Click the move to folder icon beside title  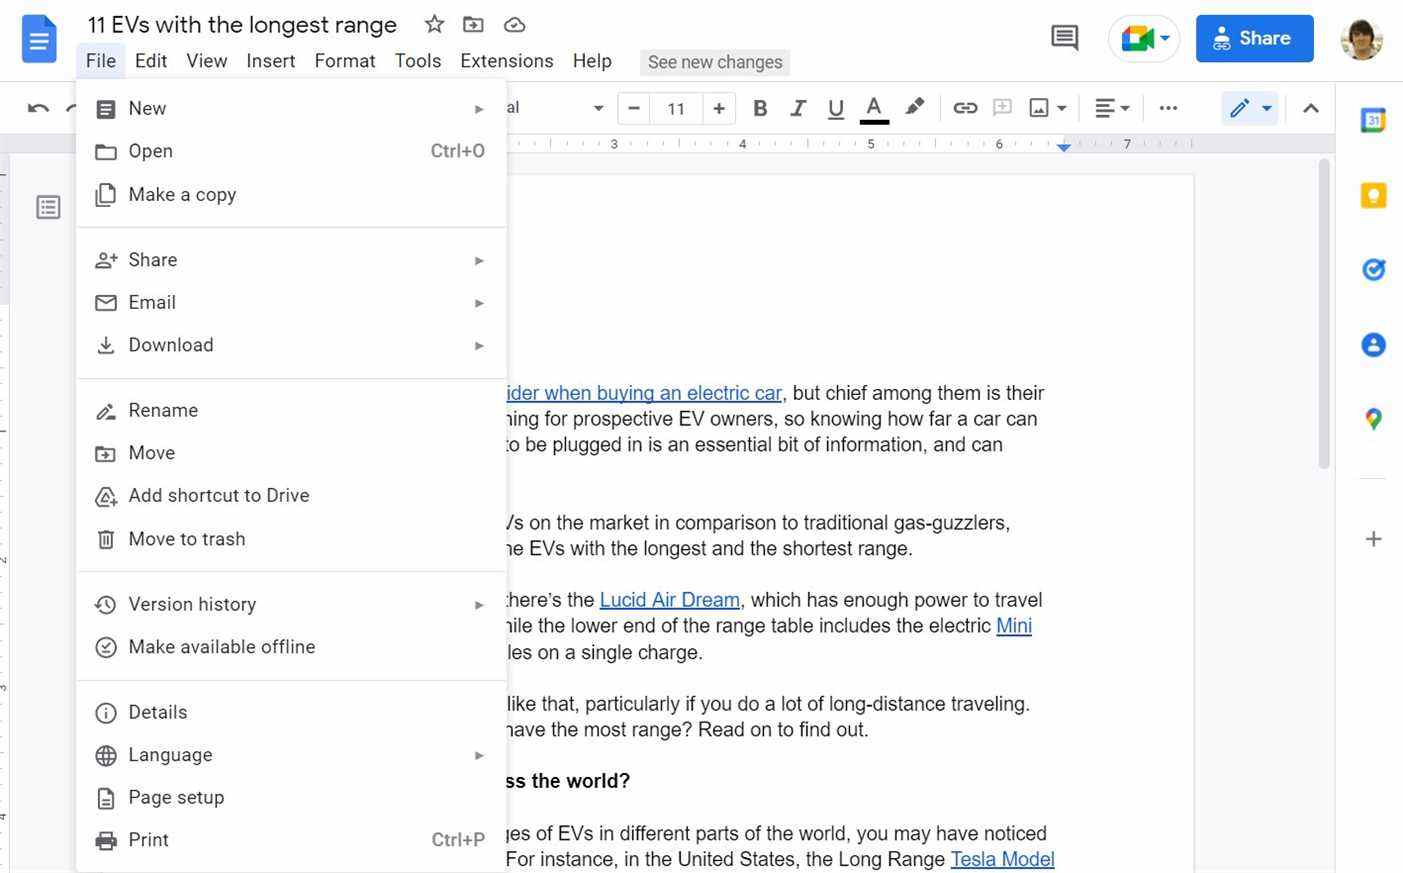(473, 24)
